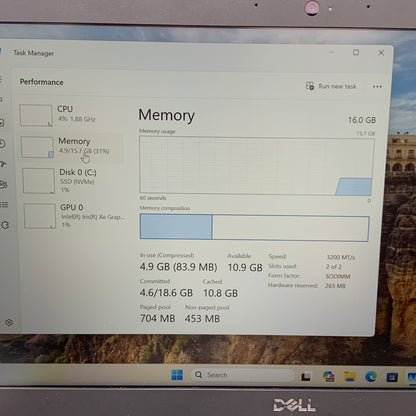This screenshot has height=416, width=416.
Task: Open Task View on the taskbar
Action: [307, 376]
